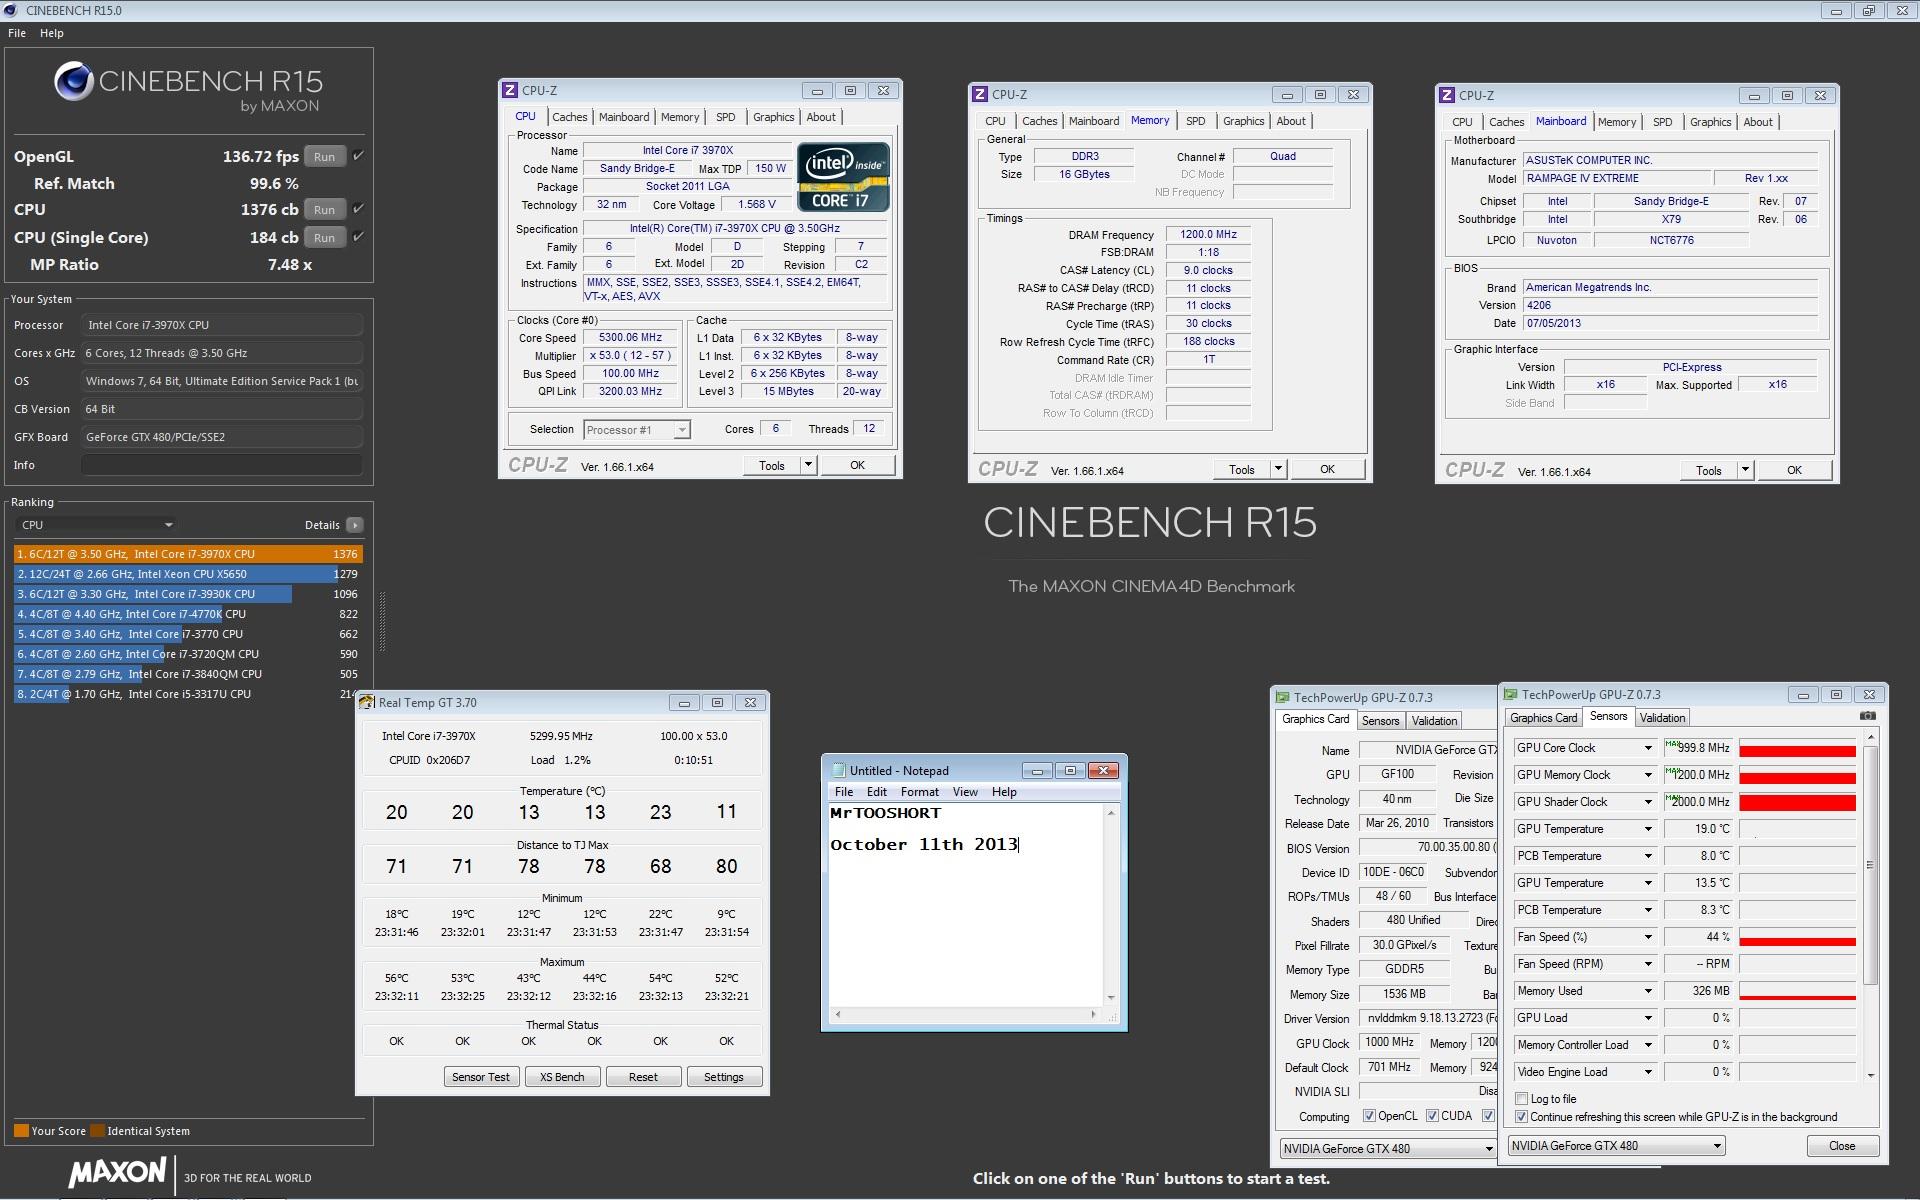
Task: Click the XS Bench button
Action: (562, 1077)
